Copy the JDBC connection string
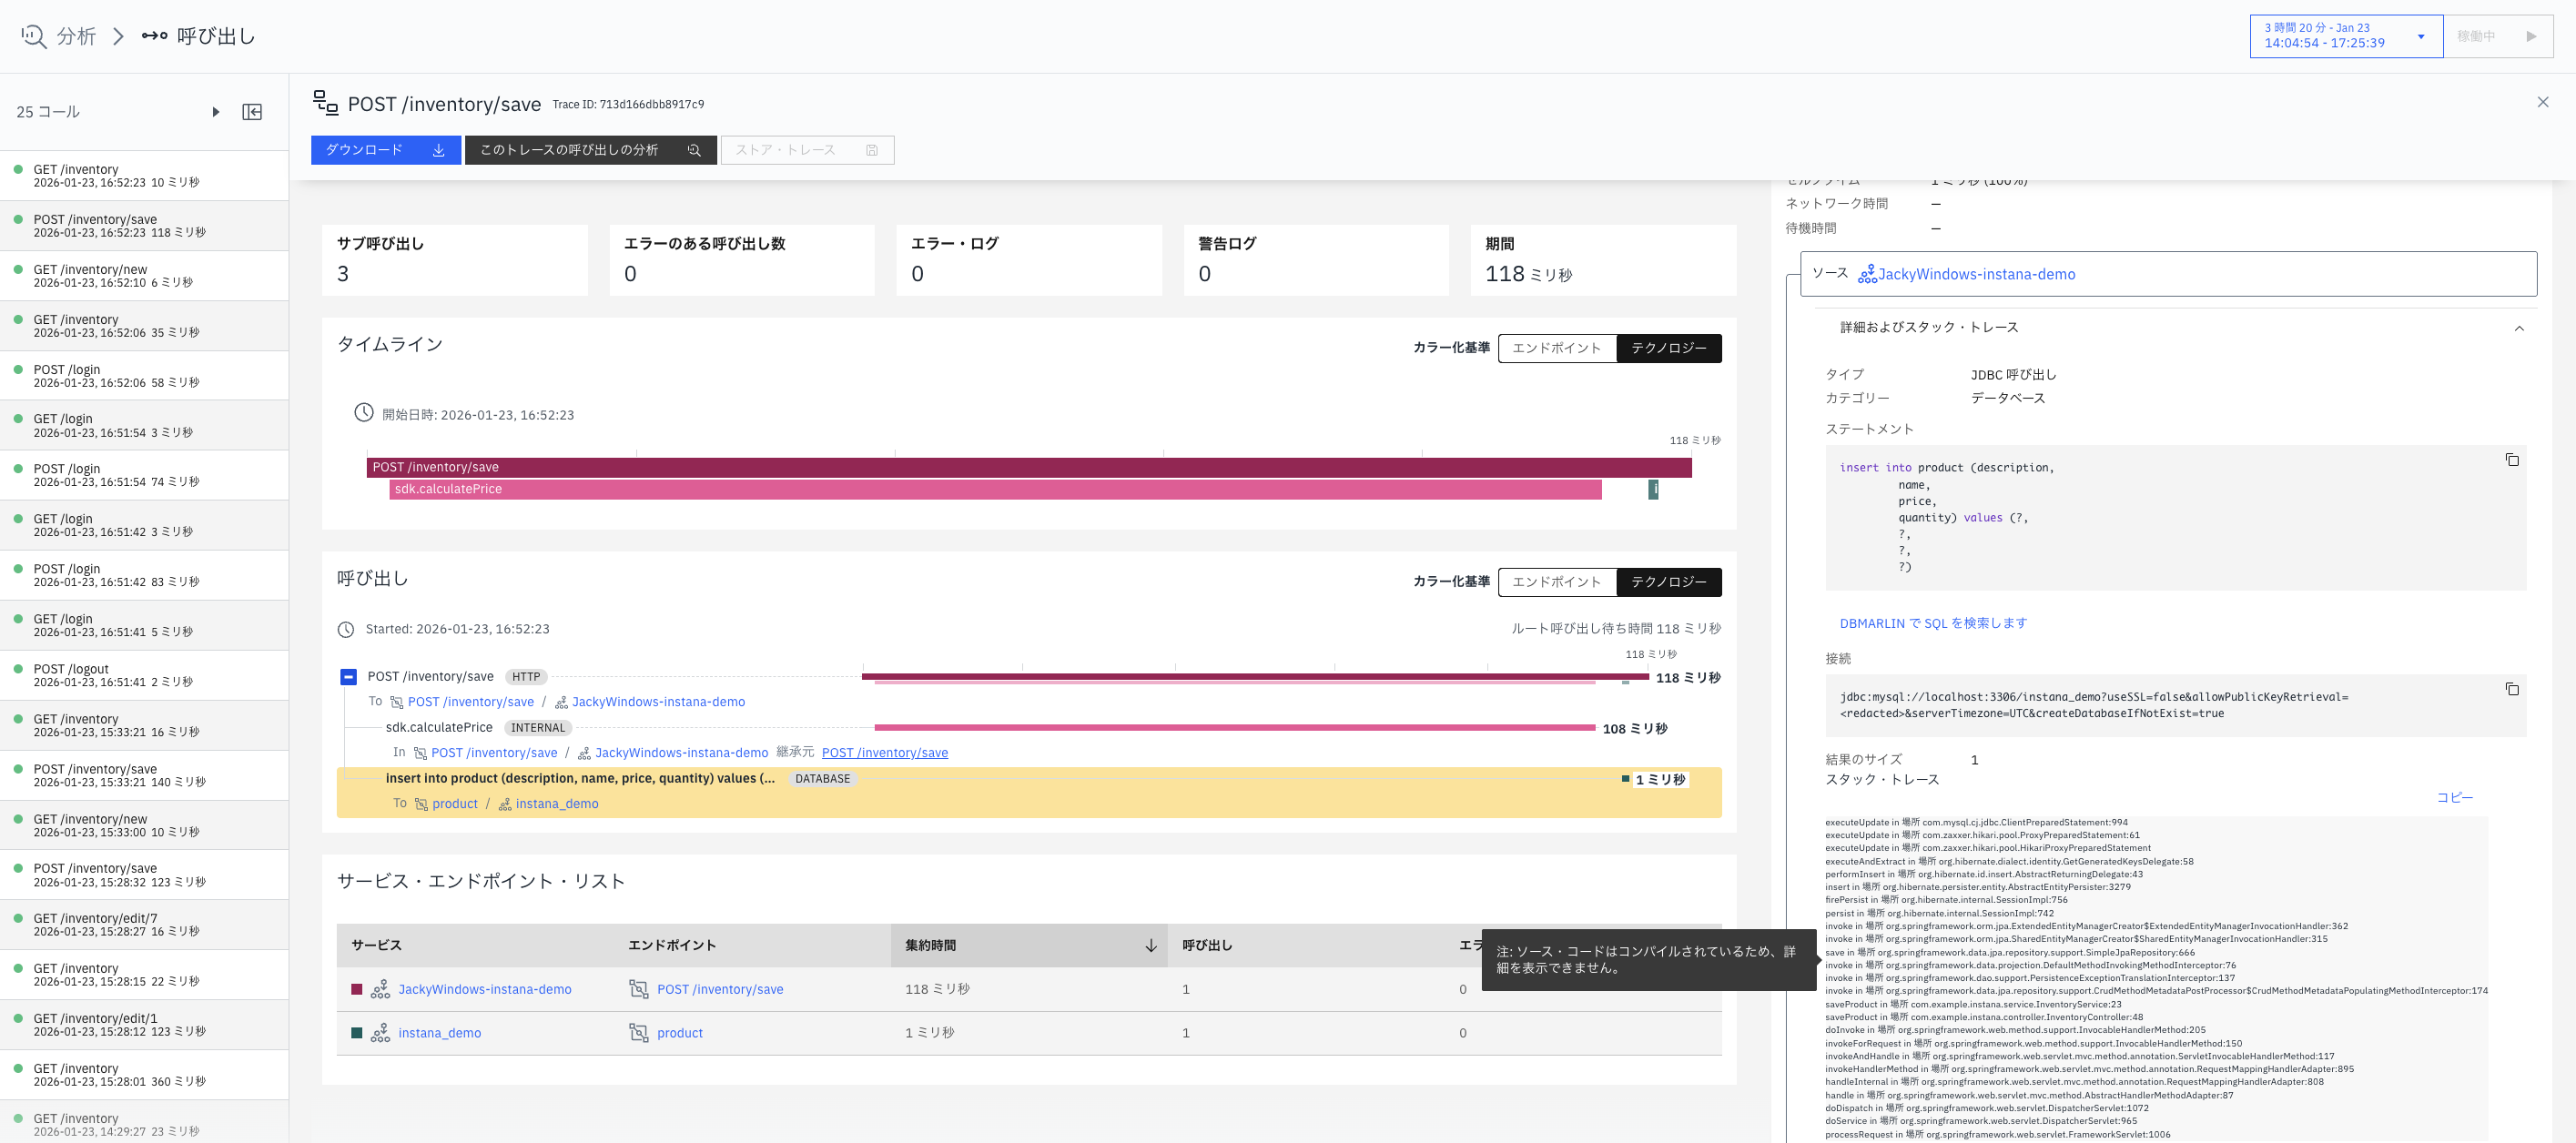 coord(2513,689)
